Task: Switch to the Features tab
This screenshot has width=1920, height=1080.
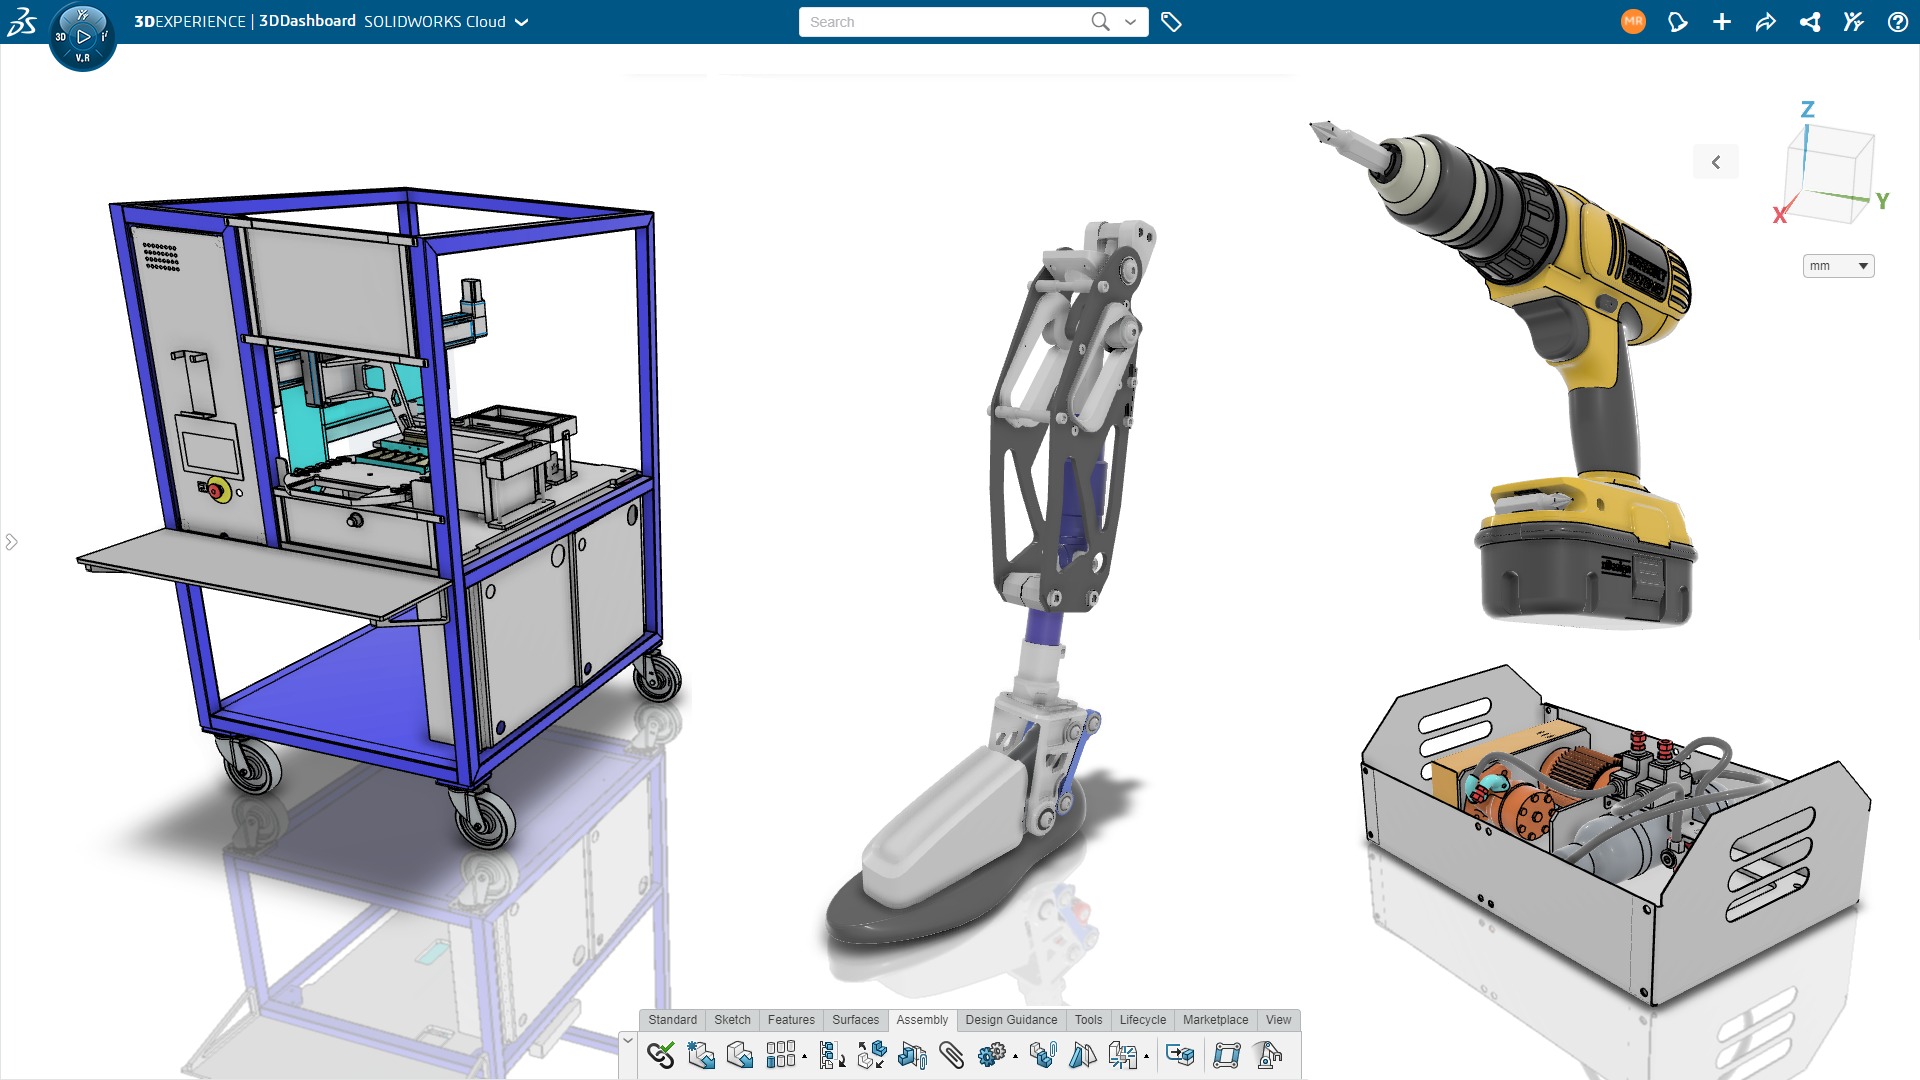Action: point(792,1019)
